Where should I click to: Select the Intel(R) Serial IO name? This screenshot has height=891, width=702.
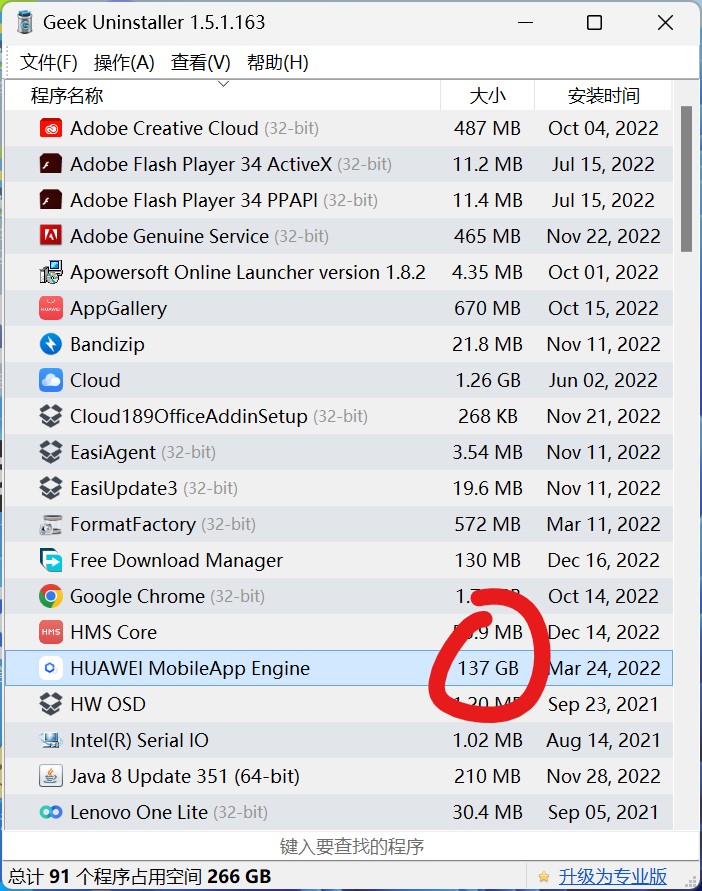pyautogui.click(x=139, y=740)
